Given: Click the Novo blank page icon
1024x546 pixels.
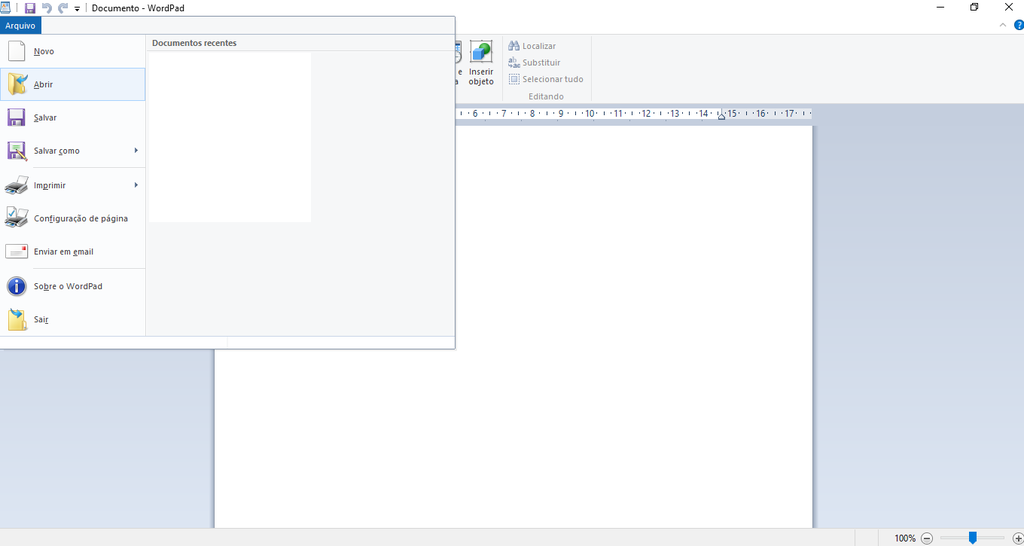Looking at the screenshot, I should pyautogui.click(x=16, y=51).
